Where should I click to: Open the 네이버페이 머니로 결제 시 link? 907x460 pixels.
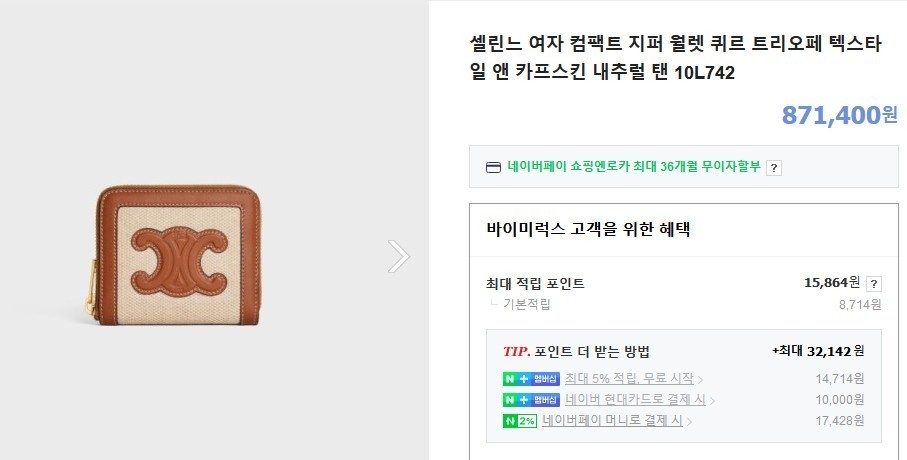[x=613, y=420]
